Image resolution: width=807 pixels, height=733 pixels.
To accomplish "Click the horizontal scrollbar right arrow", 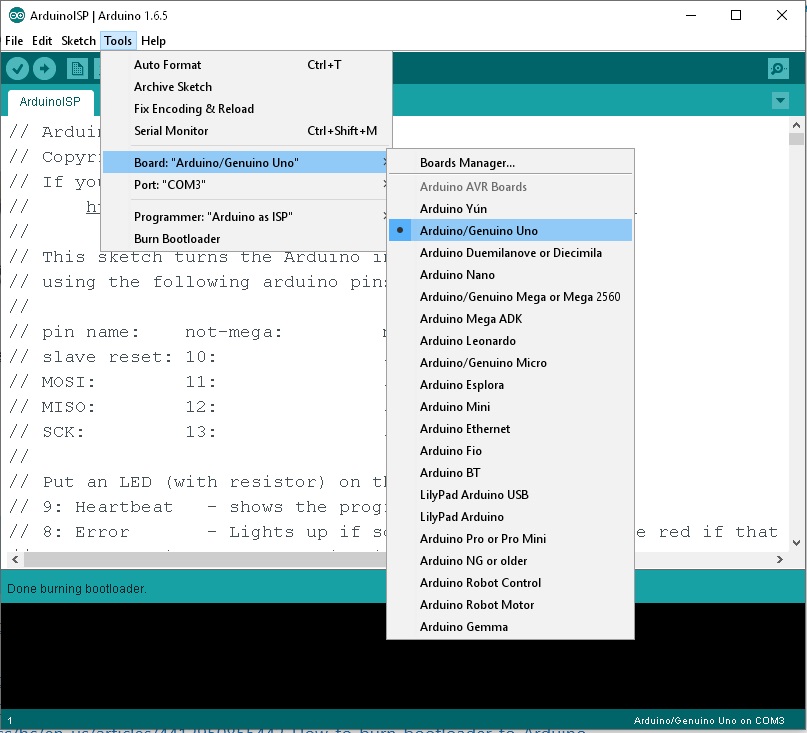I will pyautogui.click(x=780, y=560).
